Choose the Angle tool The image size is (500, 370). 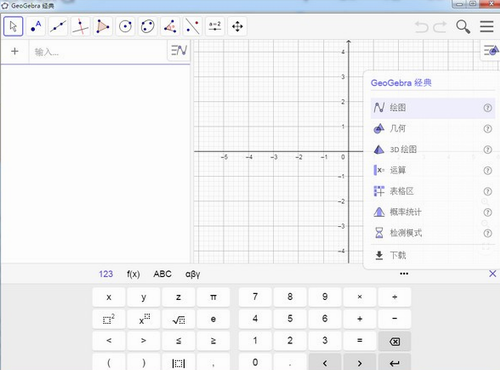click(x=170, y=26)
